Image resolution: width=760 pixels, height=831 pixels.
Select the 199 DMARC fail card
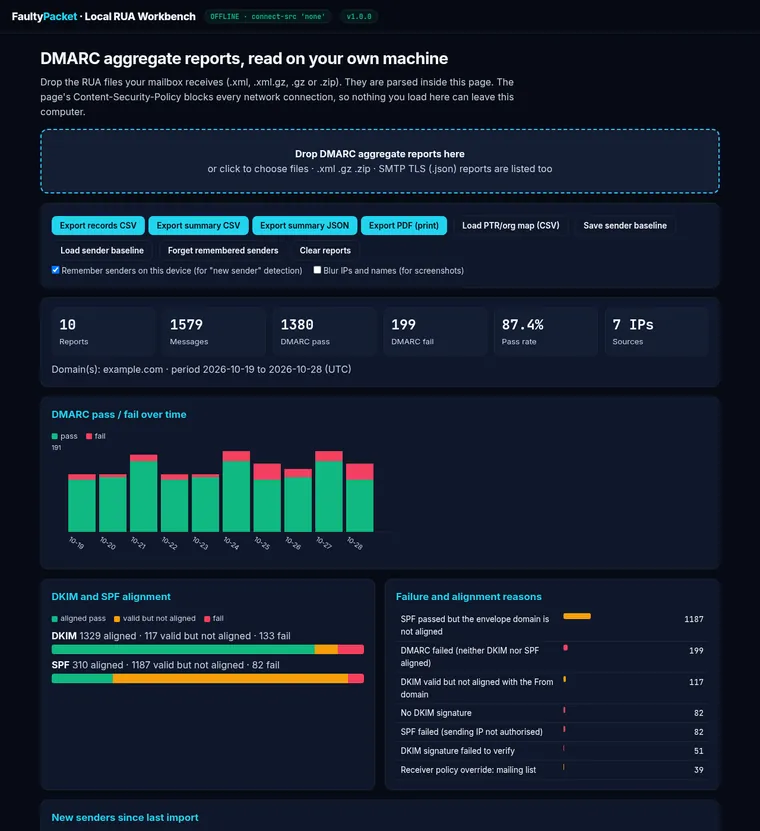click(x=435, y=331)
